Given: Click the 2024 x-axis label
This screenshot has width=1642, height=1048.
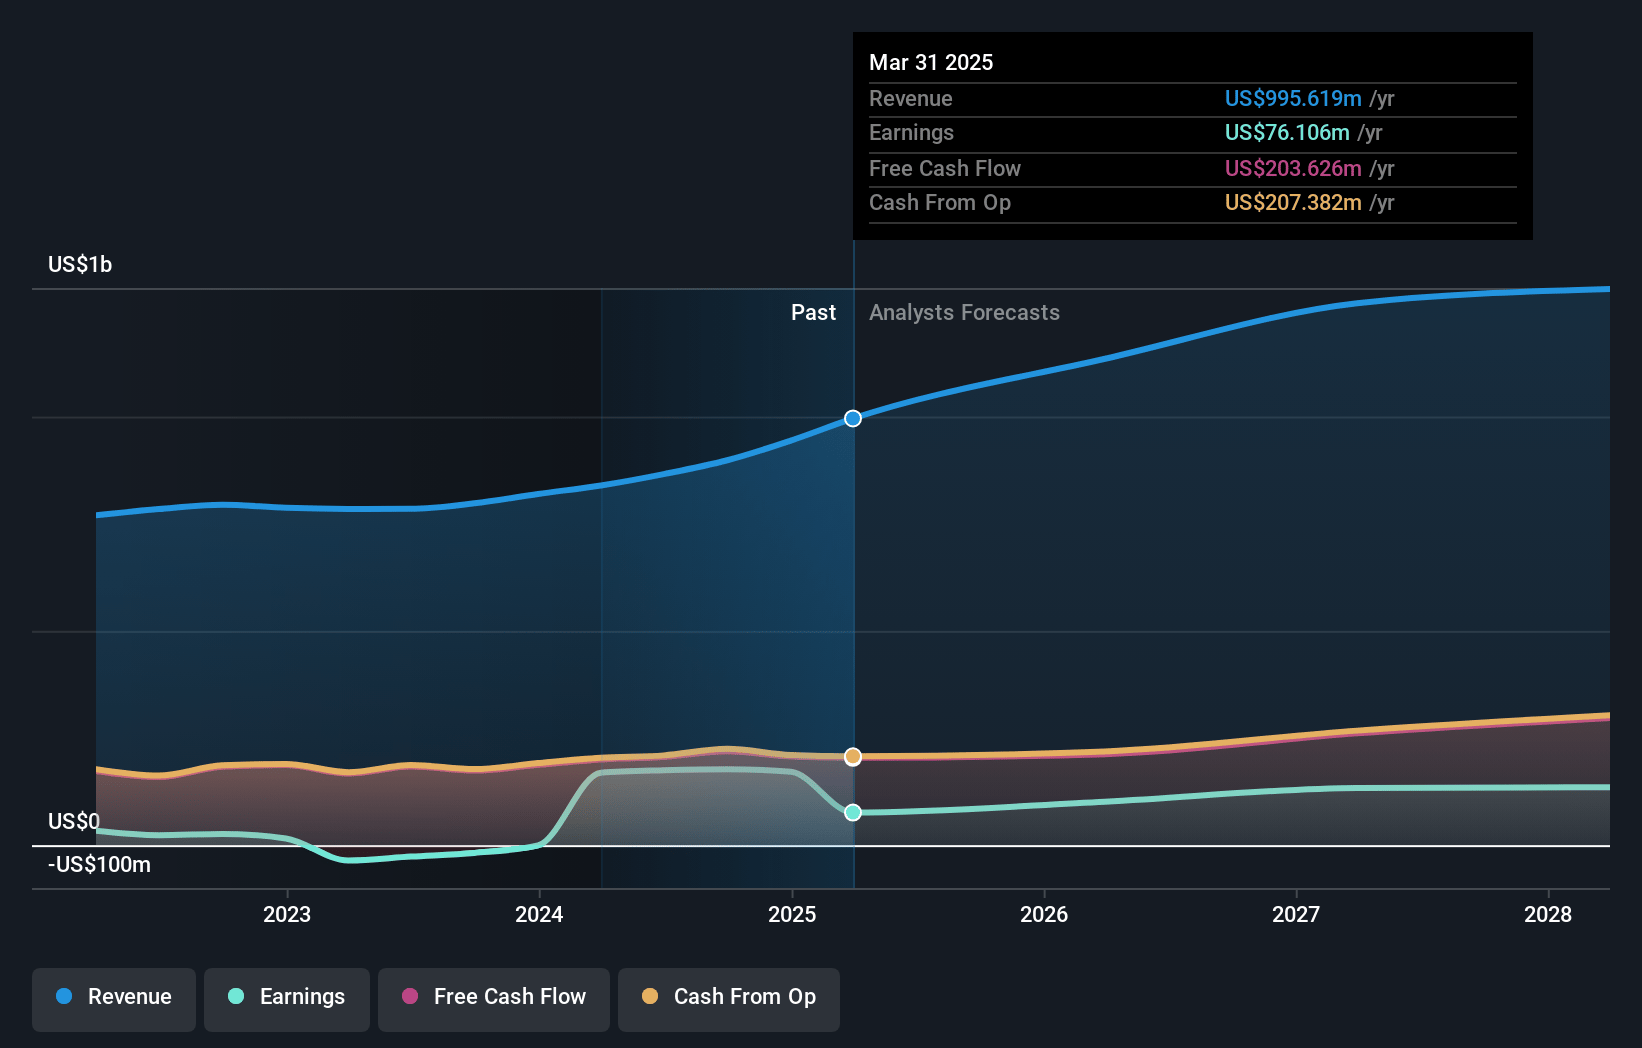Looking at the screenshot, I should click(539, 914).
